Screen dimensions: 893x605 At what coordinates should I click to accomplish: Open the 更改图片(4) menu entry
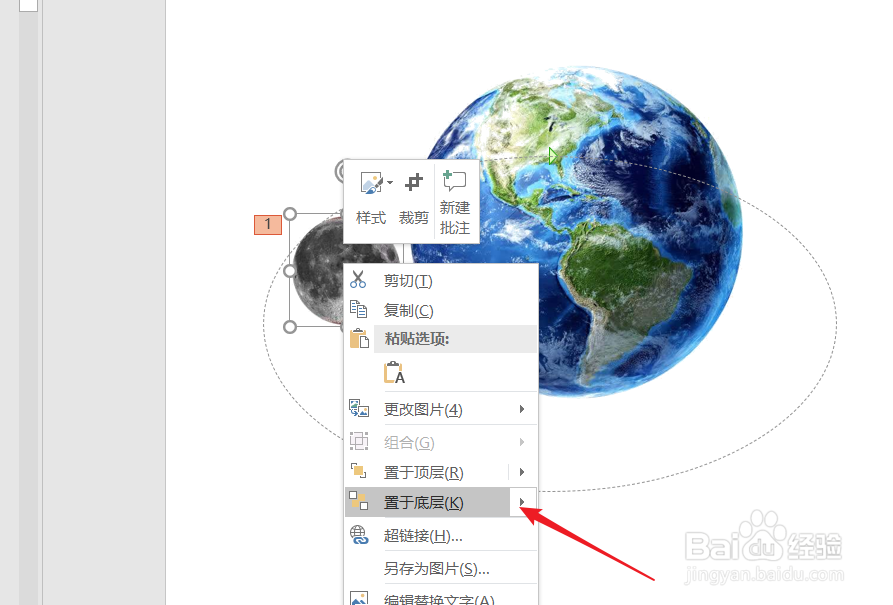441,409
